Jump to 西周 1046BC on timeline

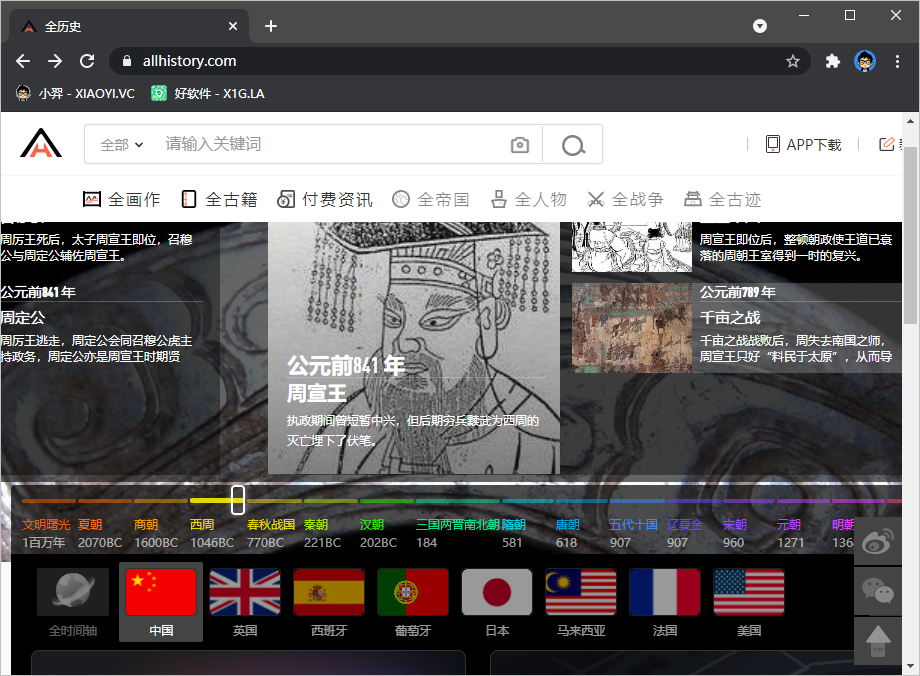coord(212,533)
